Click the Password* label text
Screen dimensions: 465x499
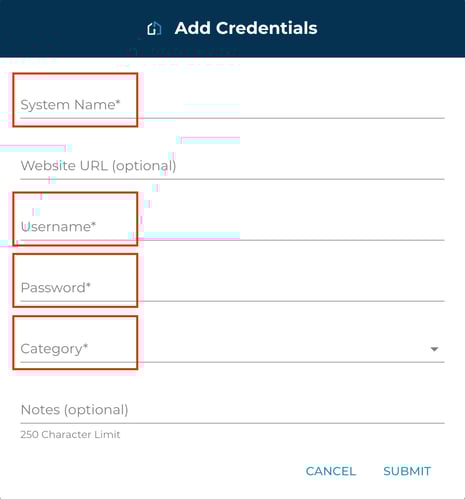56,288
